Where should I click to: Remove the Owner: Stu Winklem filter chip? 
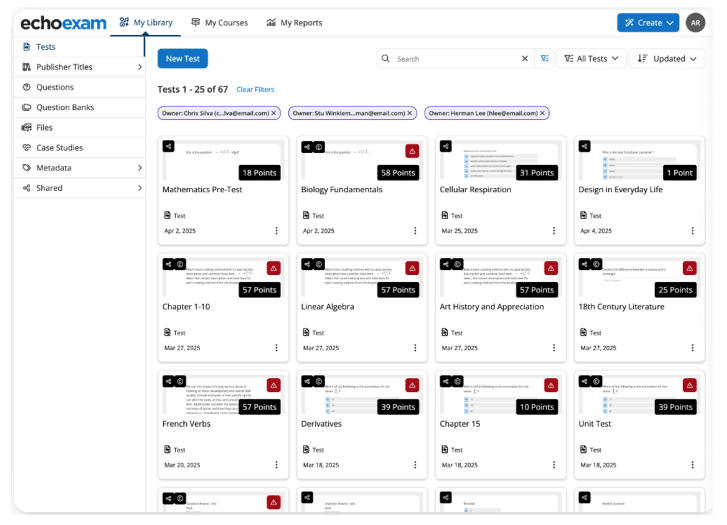(409, 113)
